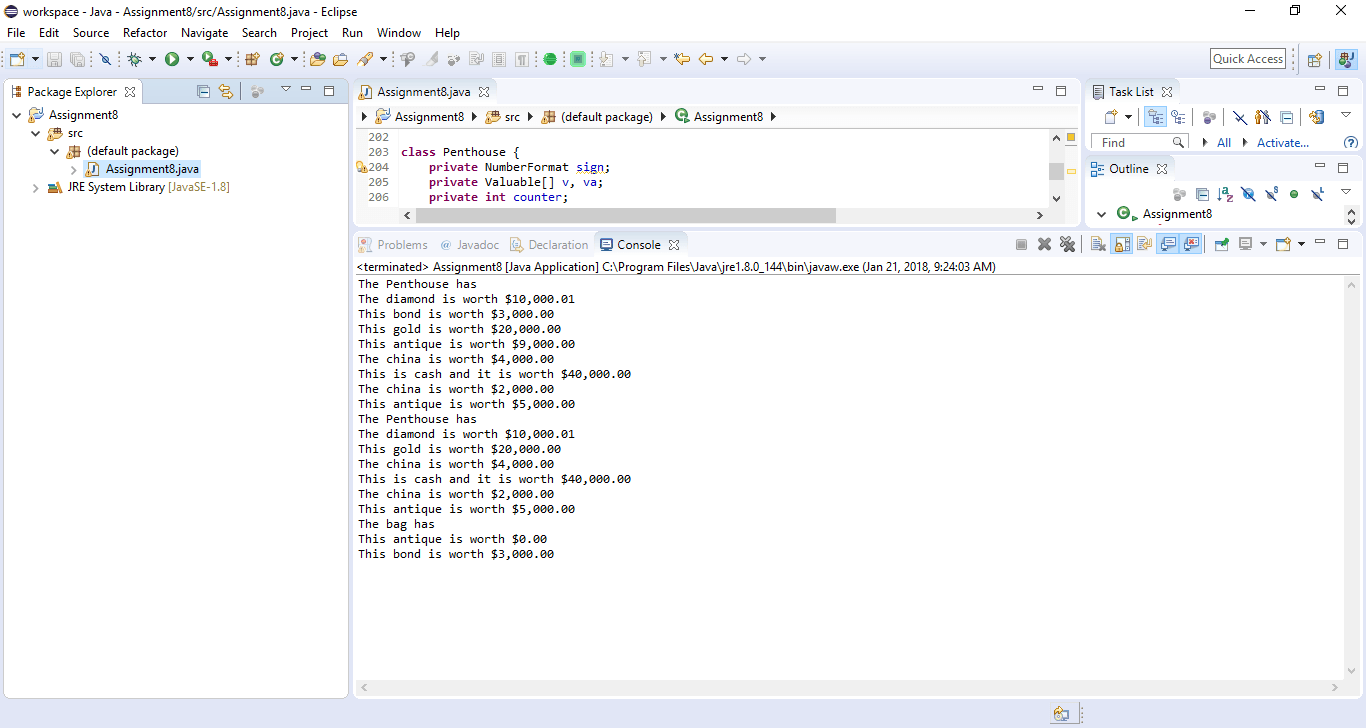Run the program with green Run button

tap(172, 59)
